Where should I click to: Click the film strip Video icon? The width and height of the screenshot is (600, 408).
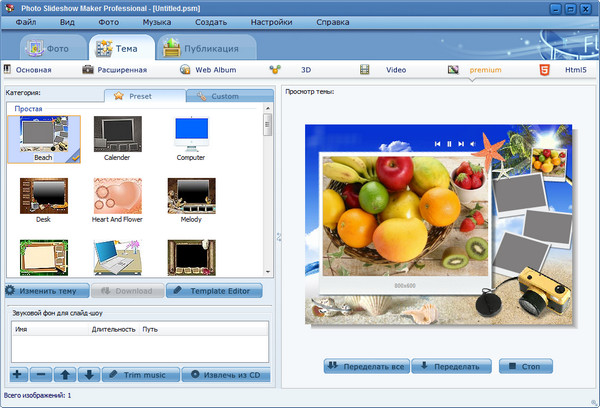point(365,70)
